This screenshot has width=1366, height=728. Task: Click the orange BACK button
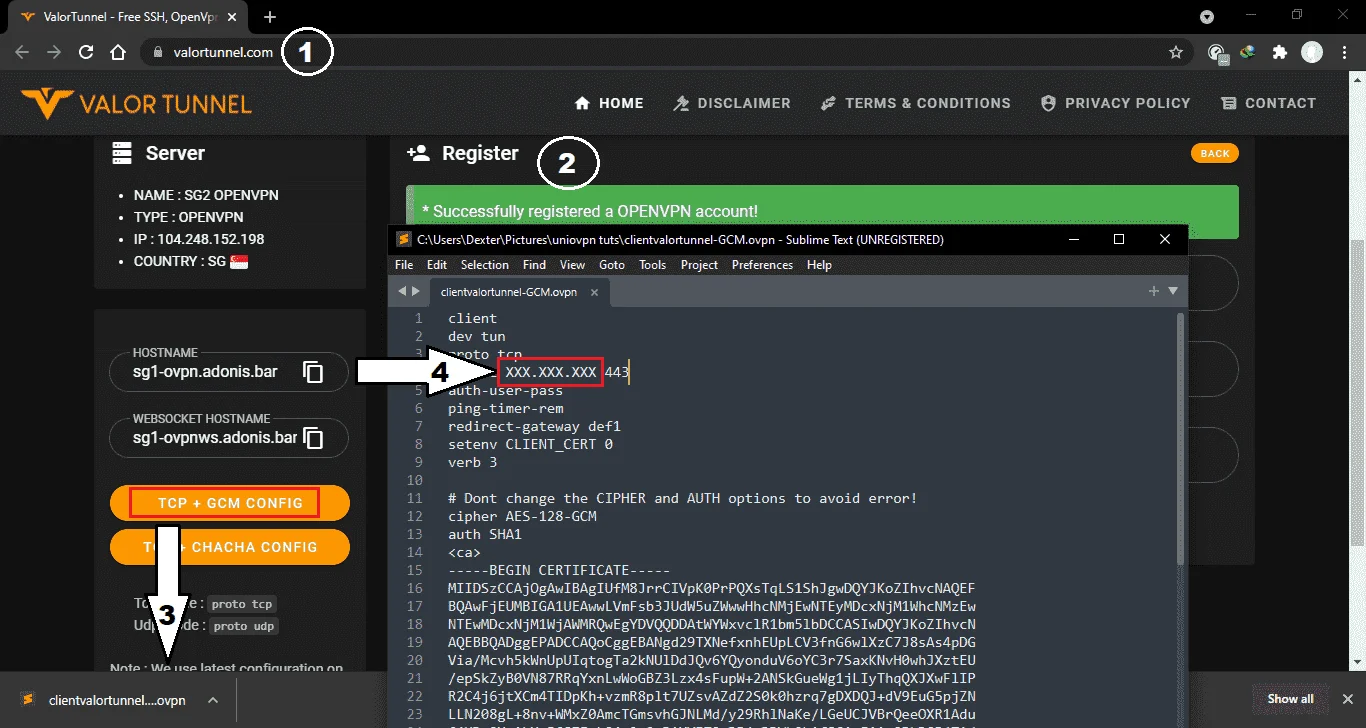[x=1215, y=153]
